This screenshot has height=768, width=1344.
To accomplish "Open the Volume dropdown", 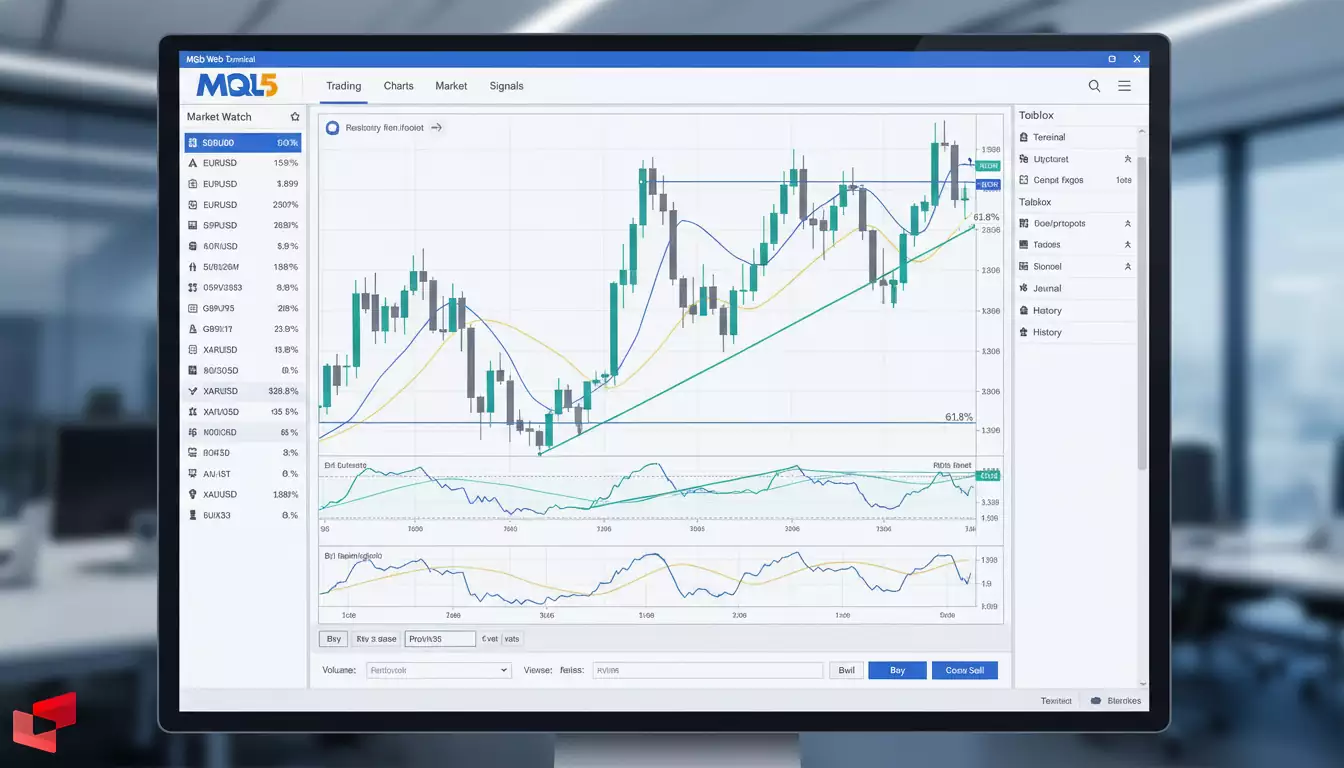I will (x=438, y=670).
